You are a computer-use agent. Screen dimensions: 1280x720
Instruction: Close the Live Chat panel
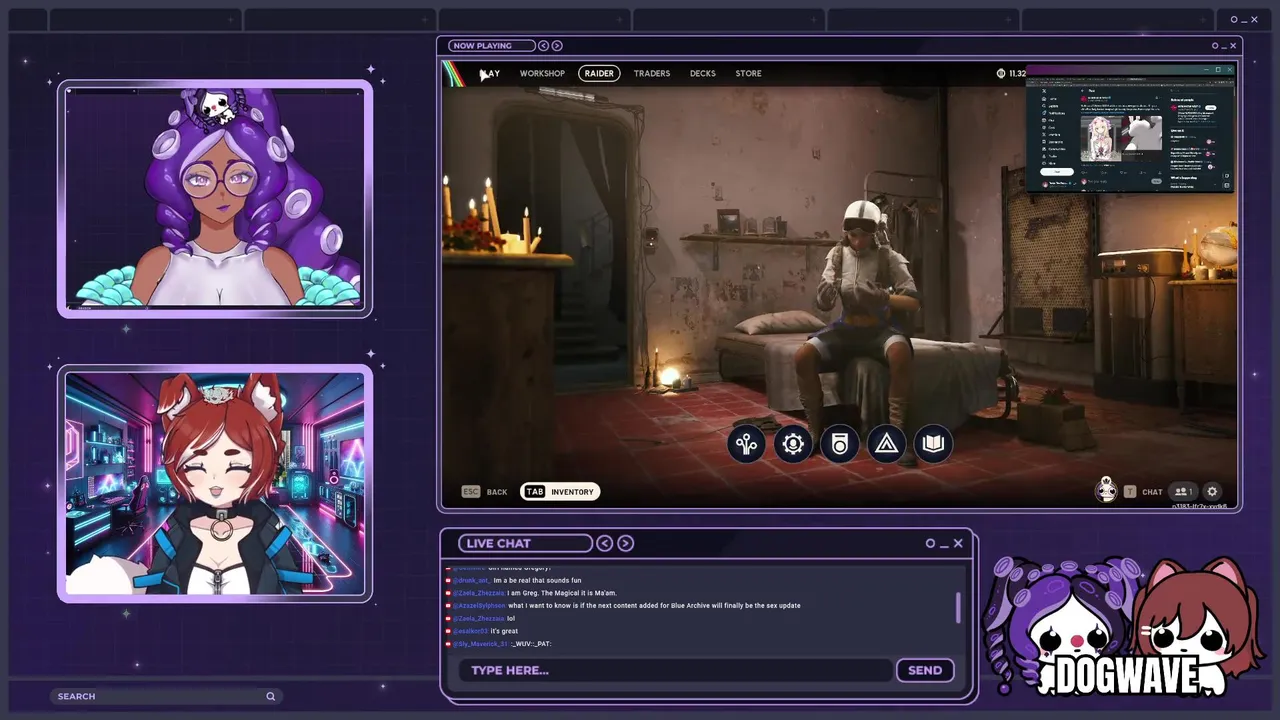click(958, 543)
